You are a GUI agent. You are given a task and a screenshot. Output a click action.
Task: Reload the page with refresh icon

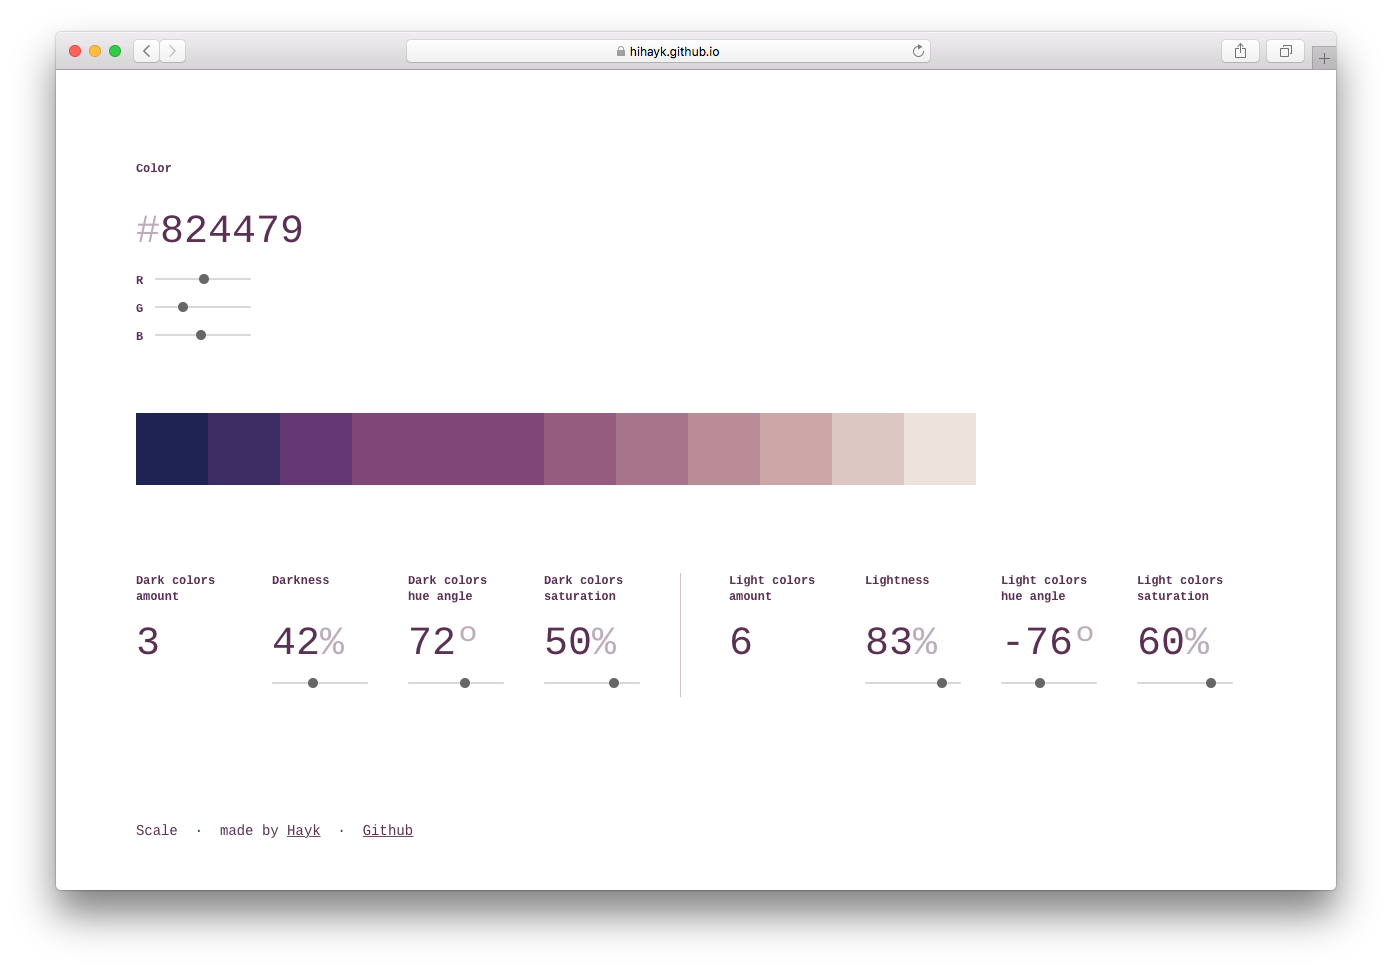point(918,51)
